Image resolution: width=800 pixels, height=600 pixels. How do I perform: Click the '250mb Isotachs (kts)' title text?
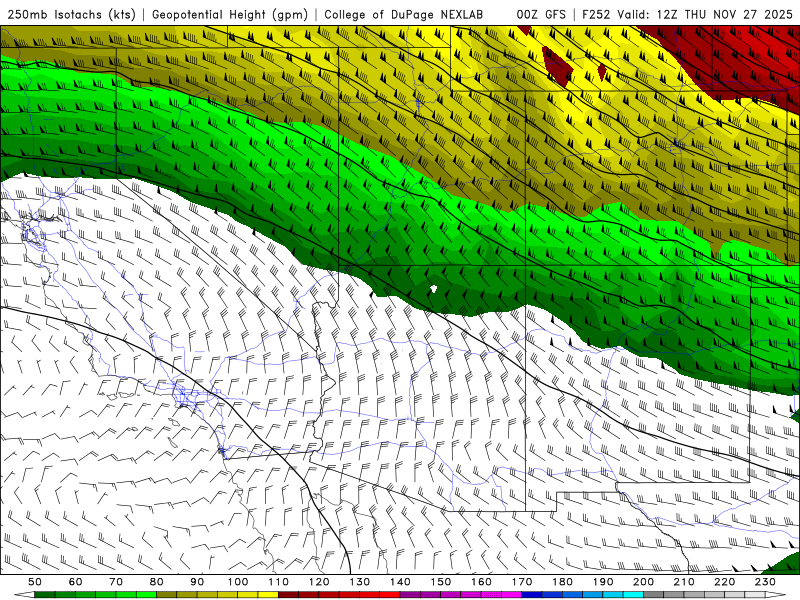click(72, 14)
